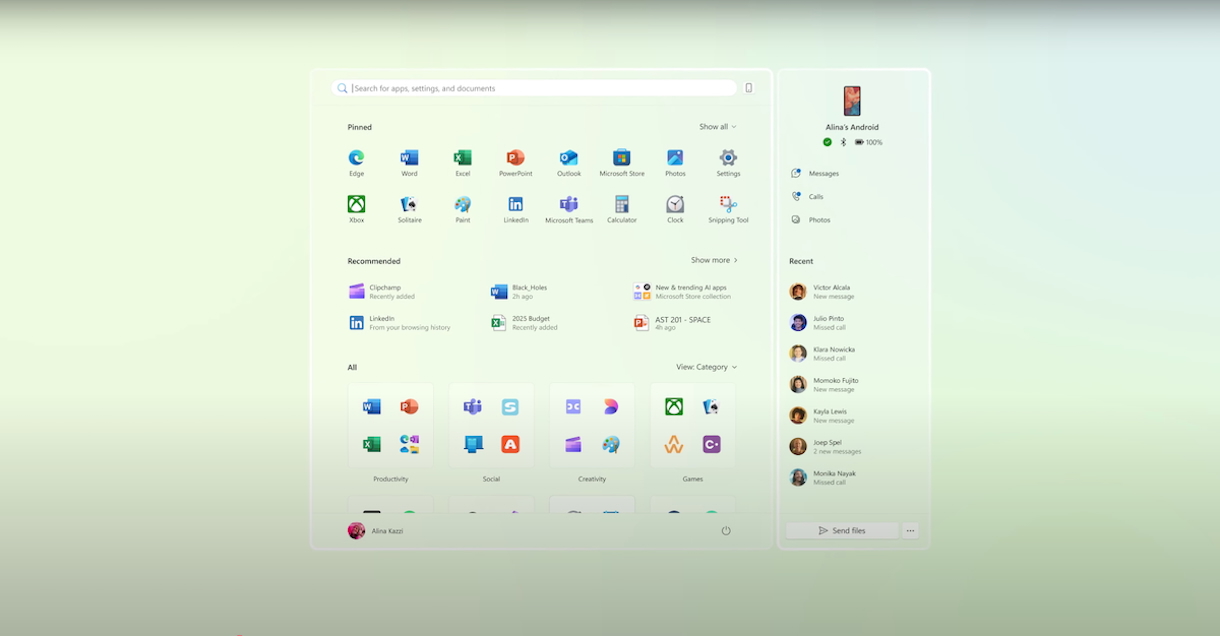
Task: Launch Paint from pinned apps
Action: 462,209
